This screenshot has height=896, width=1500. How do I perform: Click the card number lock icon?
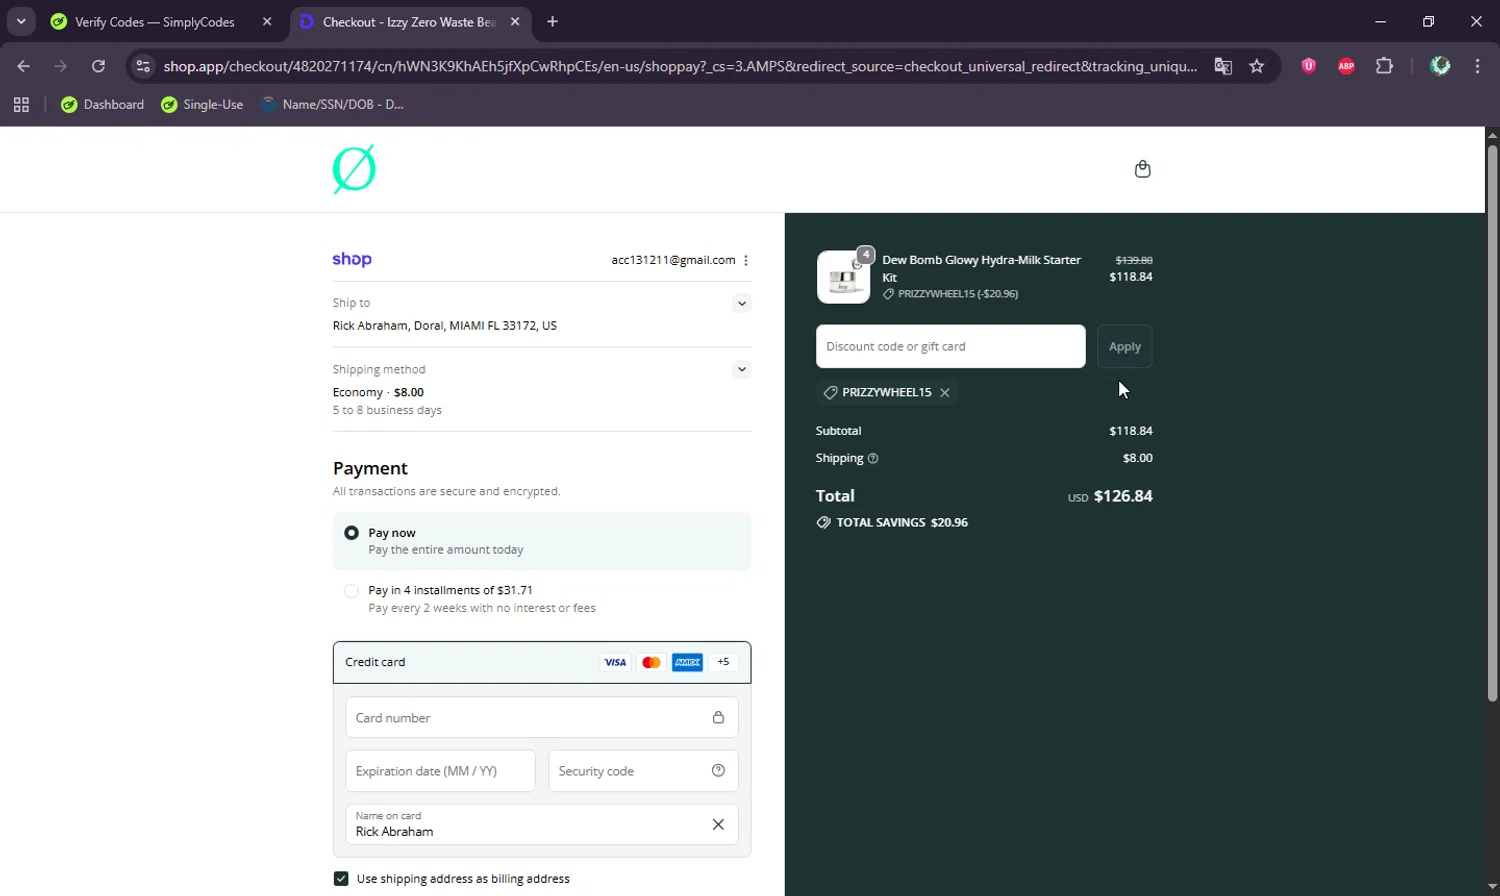(718, 717)
